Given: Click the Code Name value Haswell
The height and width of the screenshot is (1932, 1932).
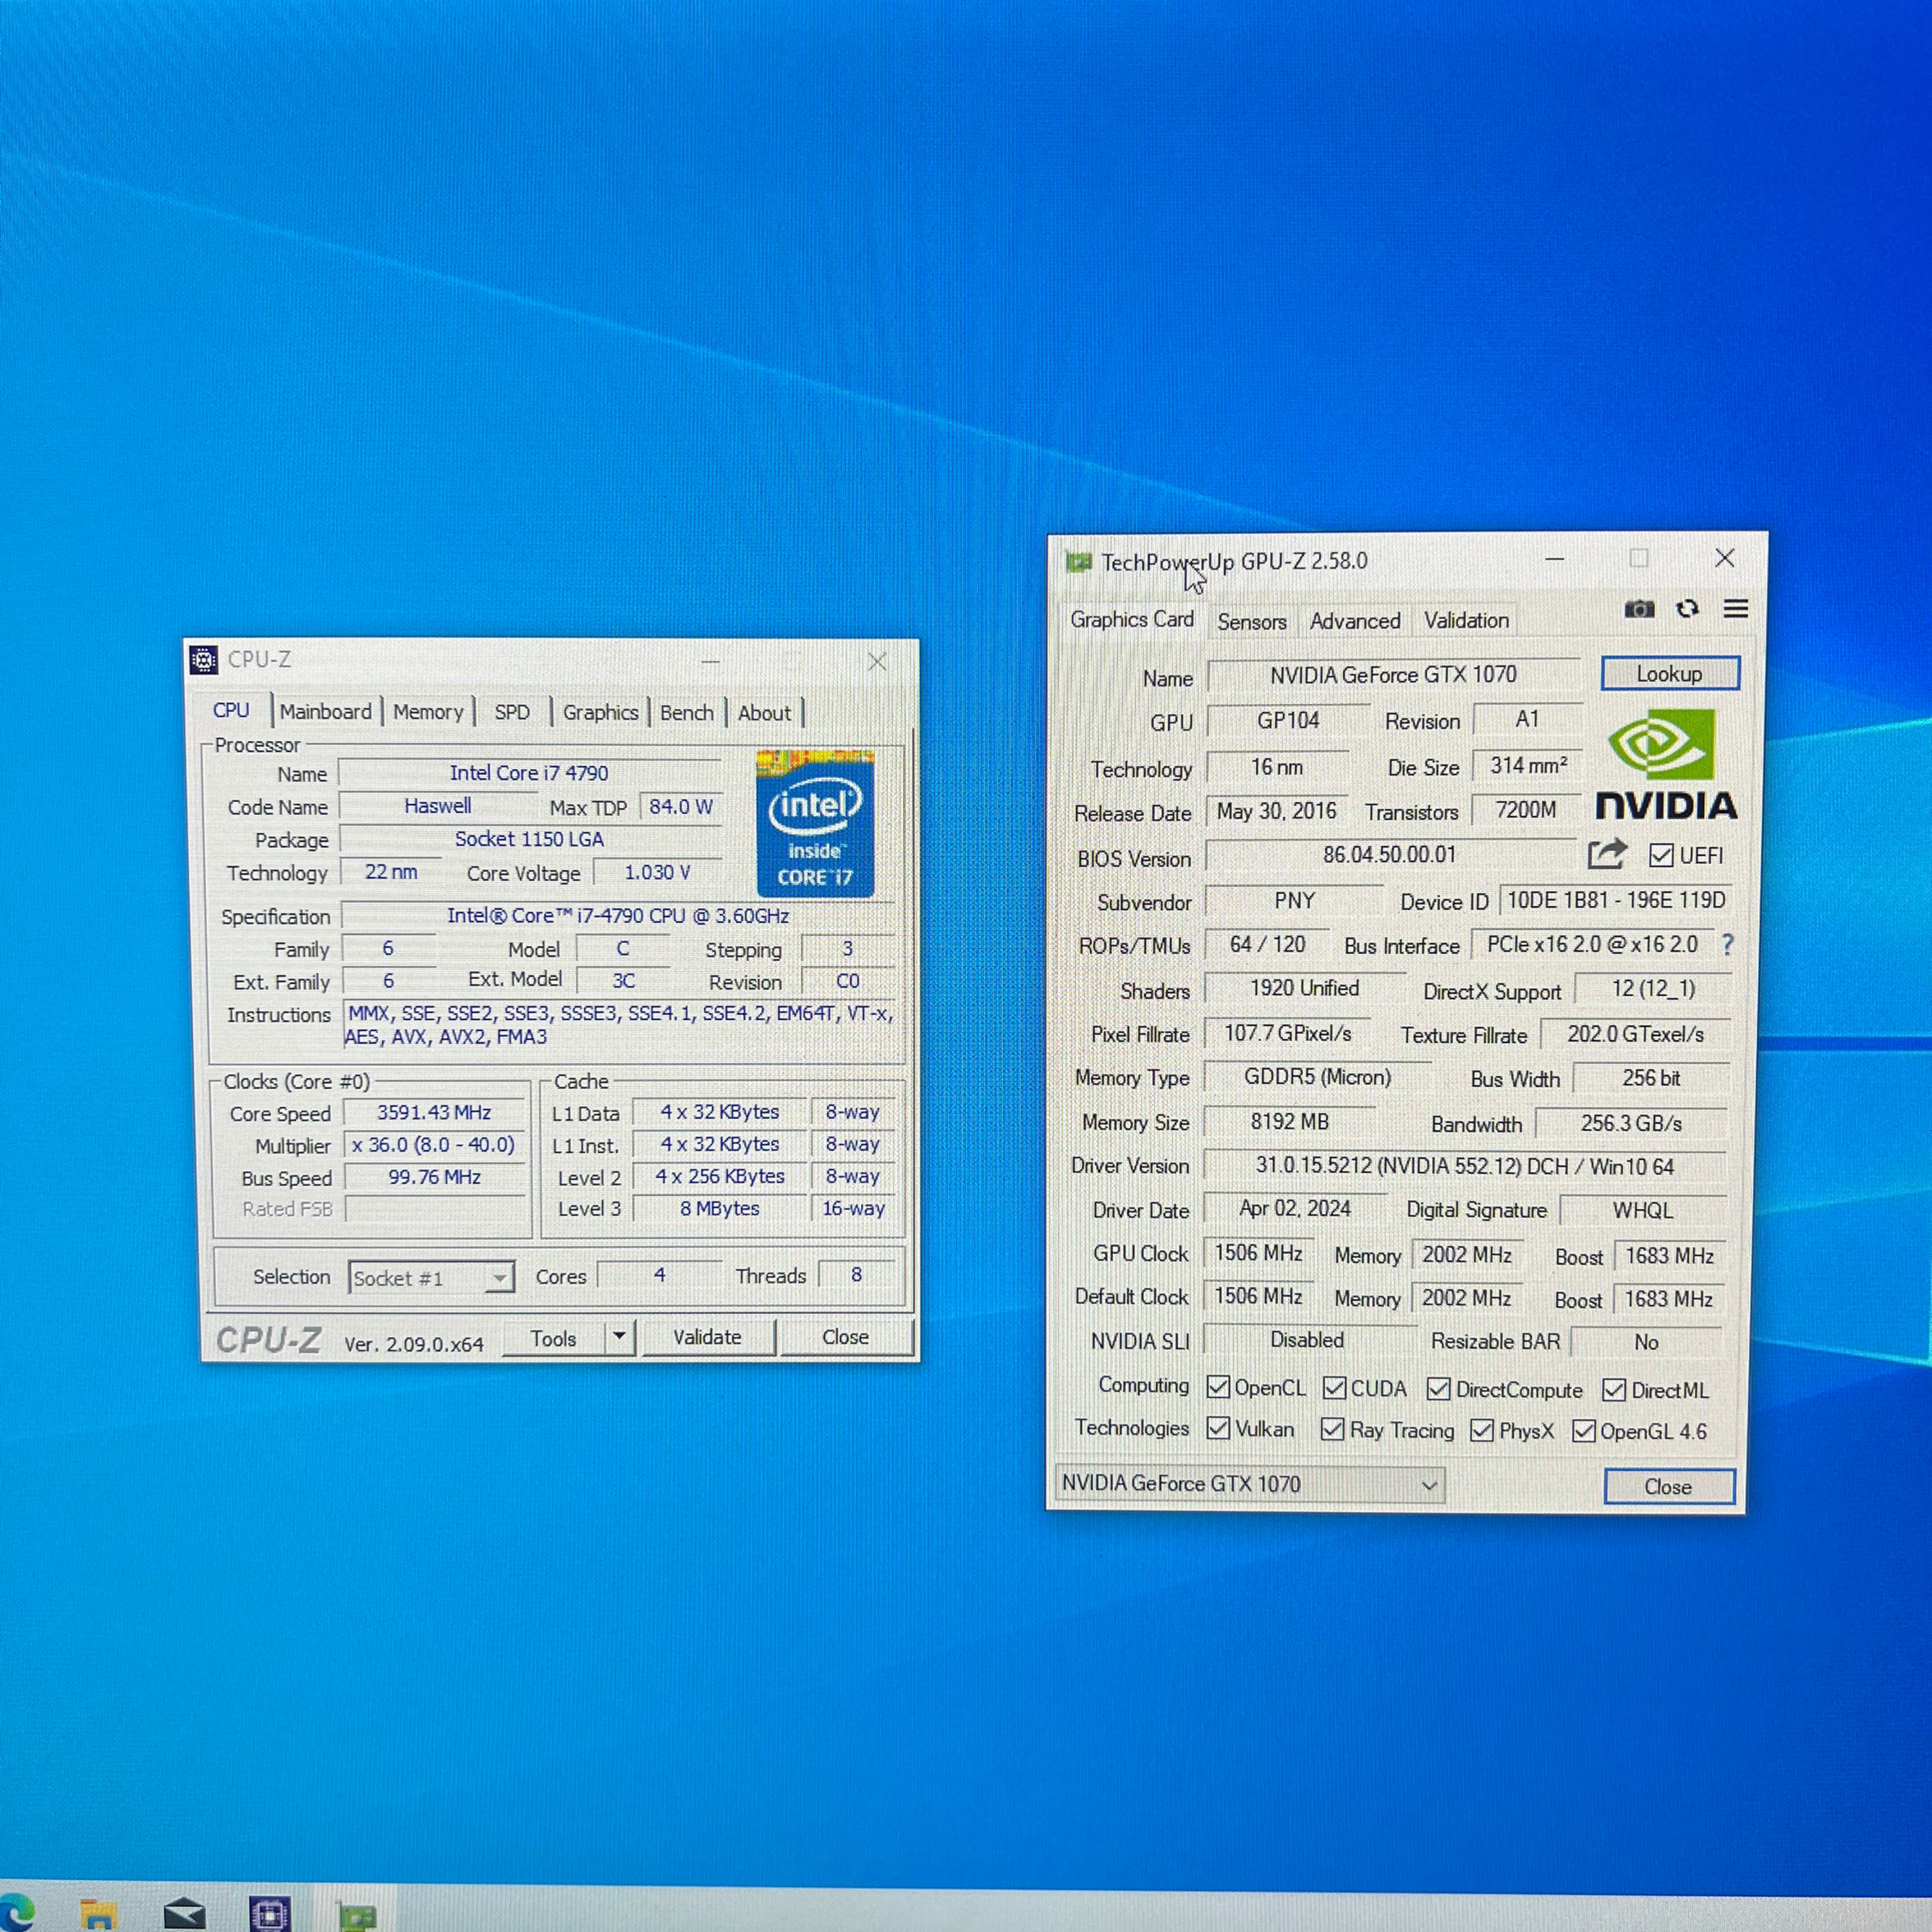Looking at the screenshot, I should (x=437, y=806).
